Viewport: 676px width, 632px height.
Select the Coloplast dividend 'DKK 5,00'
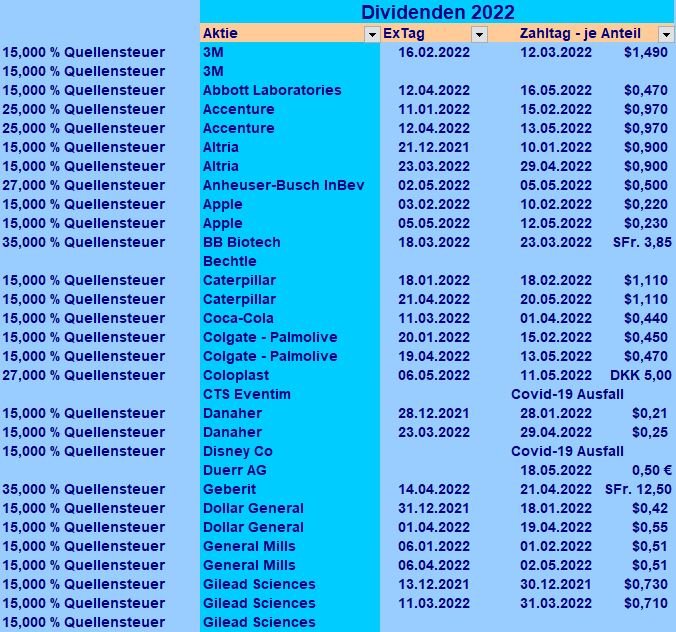[641, 375]
